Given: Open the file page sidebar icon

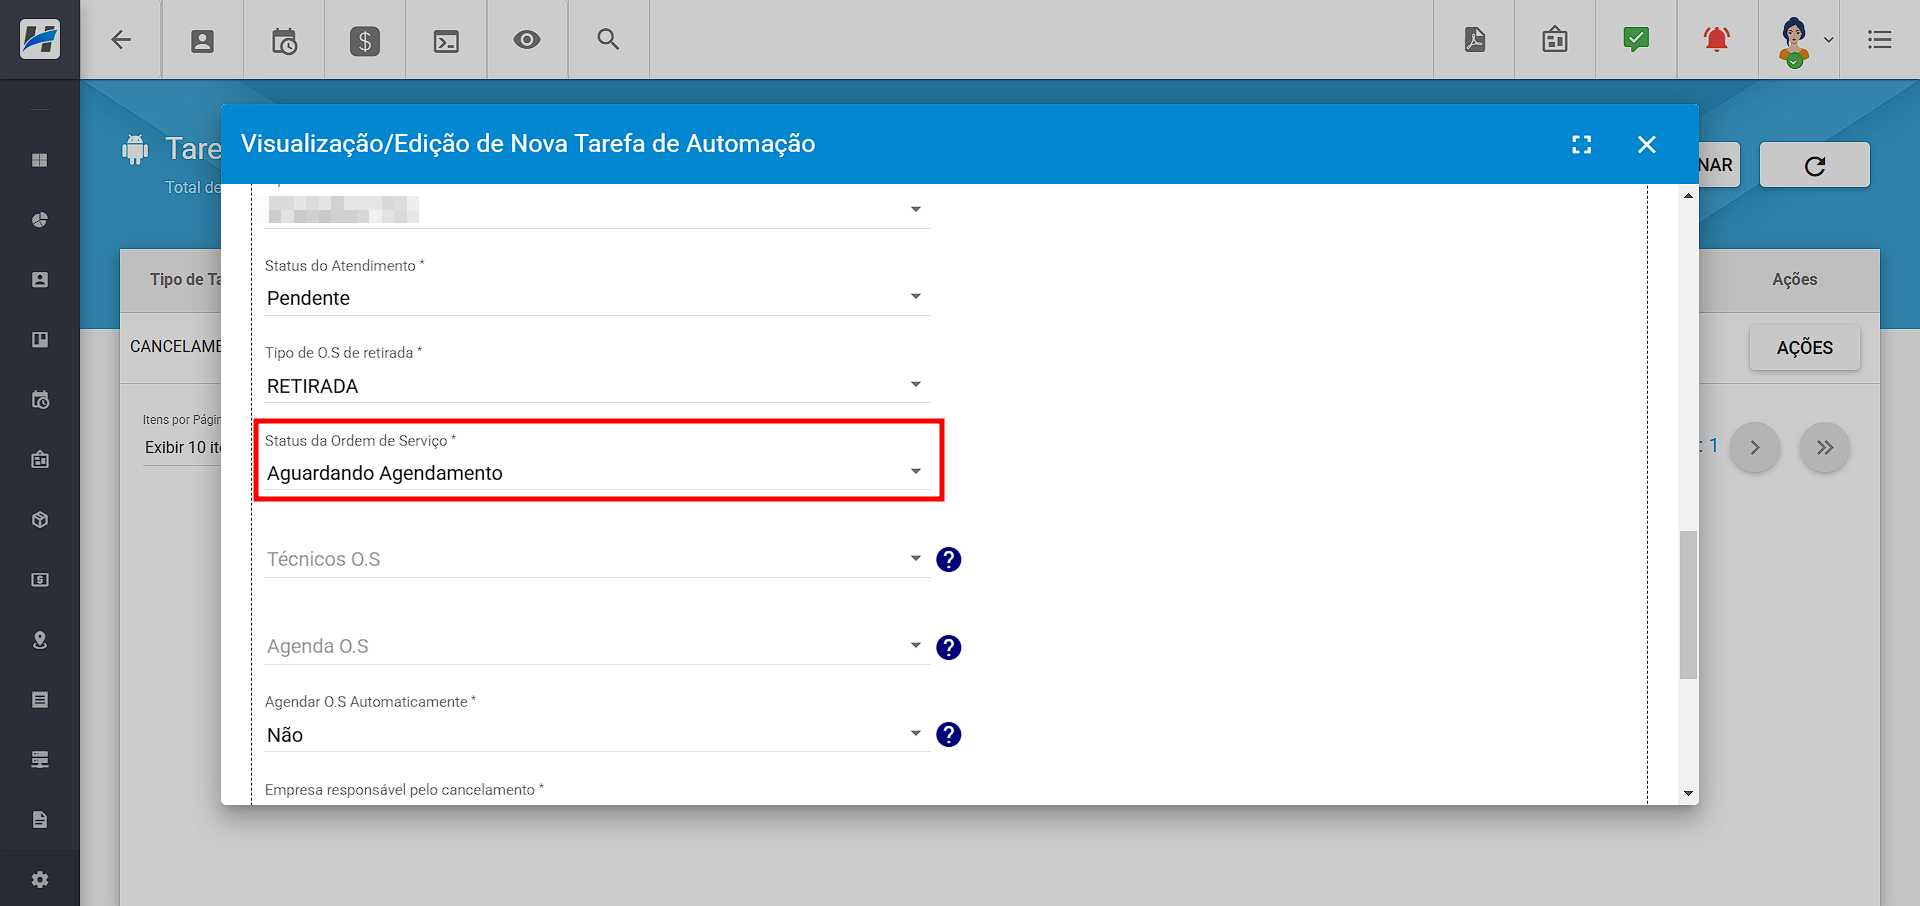Looking at the screenshot, I should point(40,820).
